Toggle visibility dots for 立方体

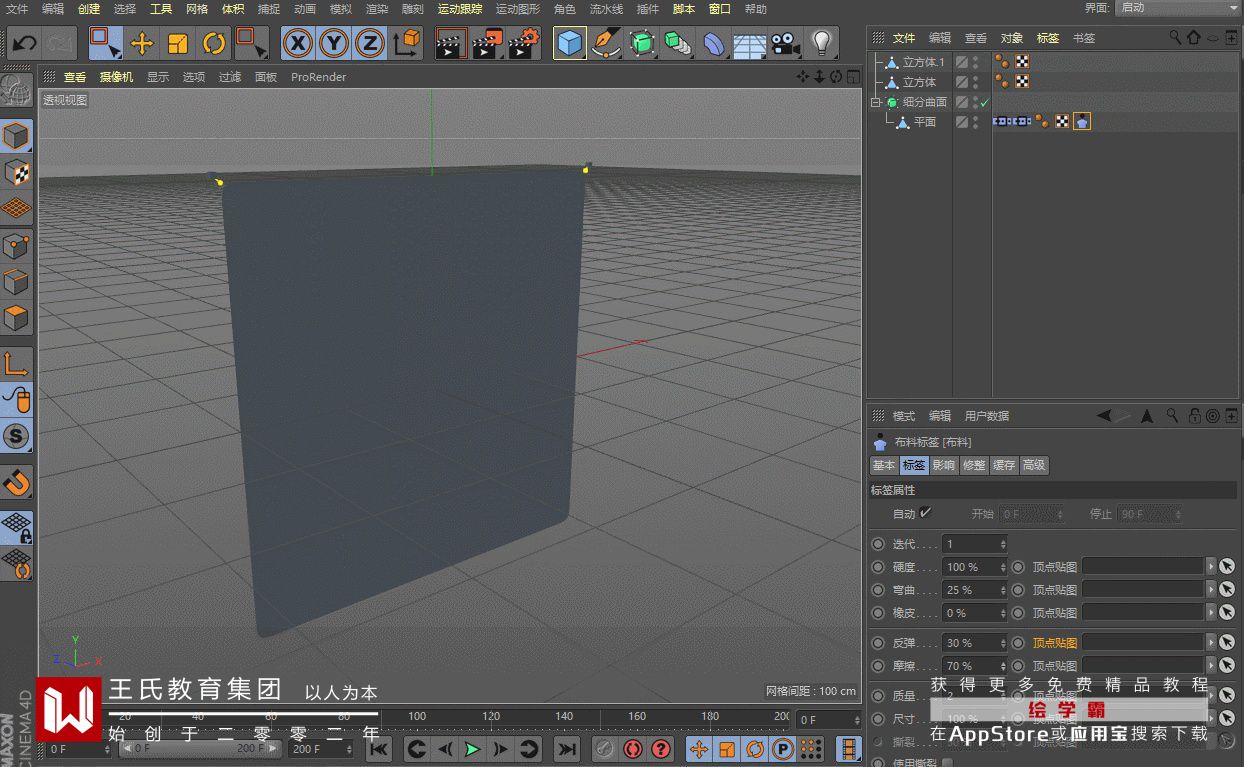click(x=976, y=82)
